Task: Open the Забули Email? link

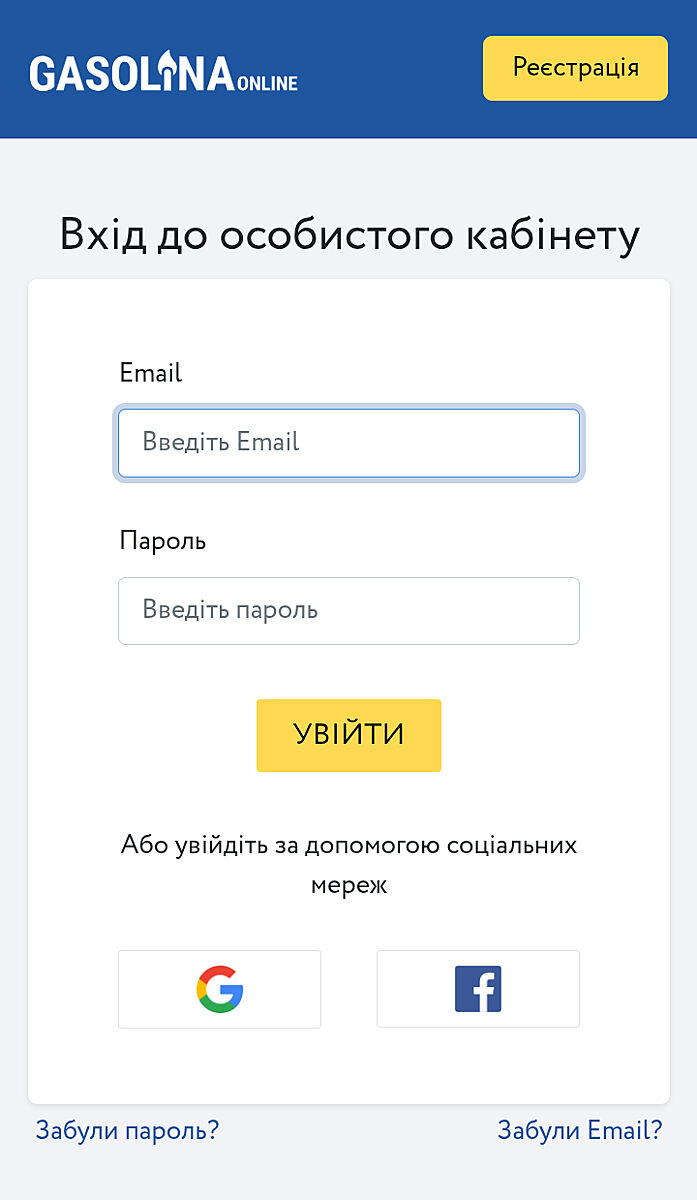Action: tap(580, 1130)
